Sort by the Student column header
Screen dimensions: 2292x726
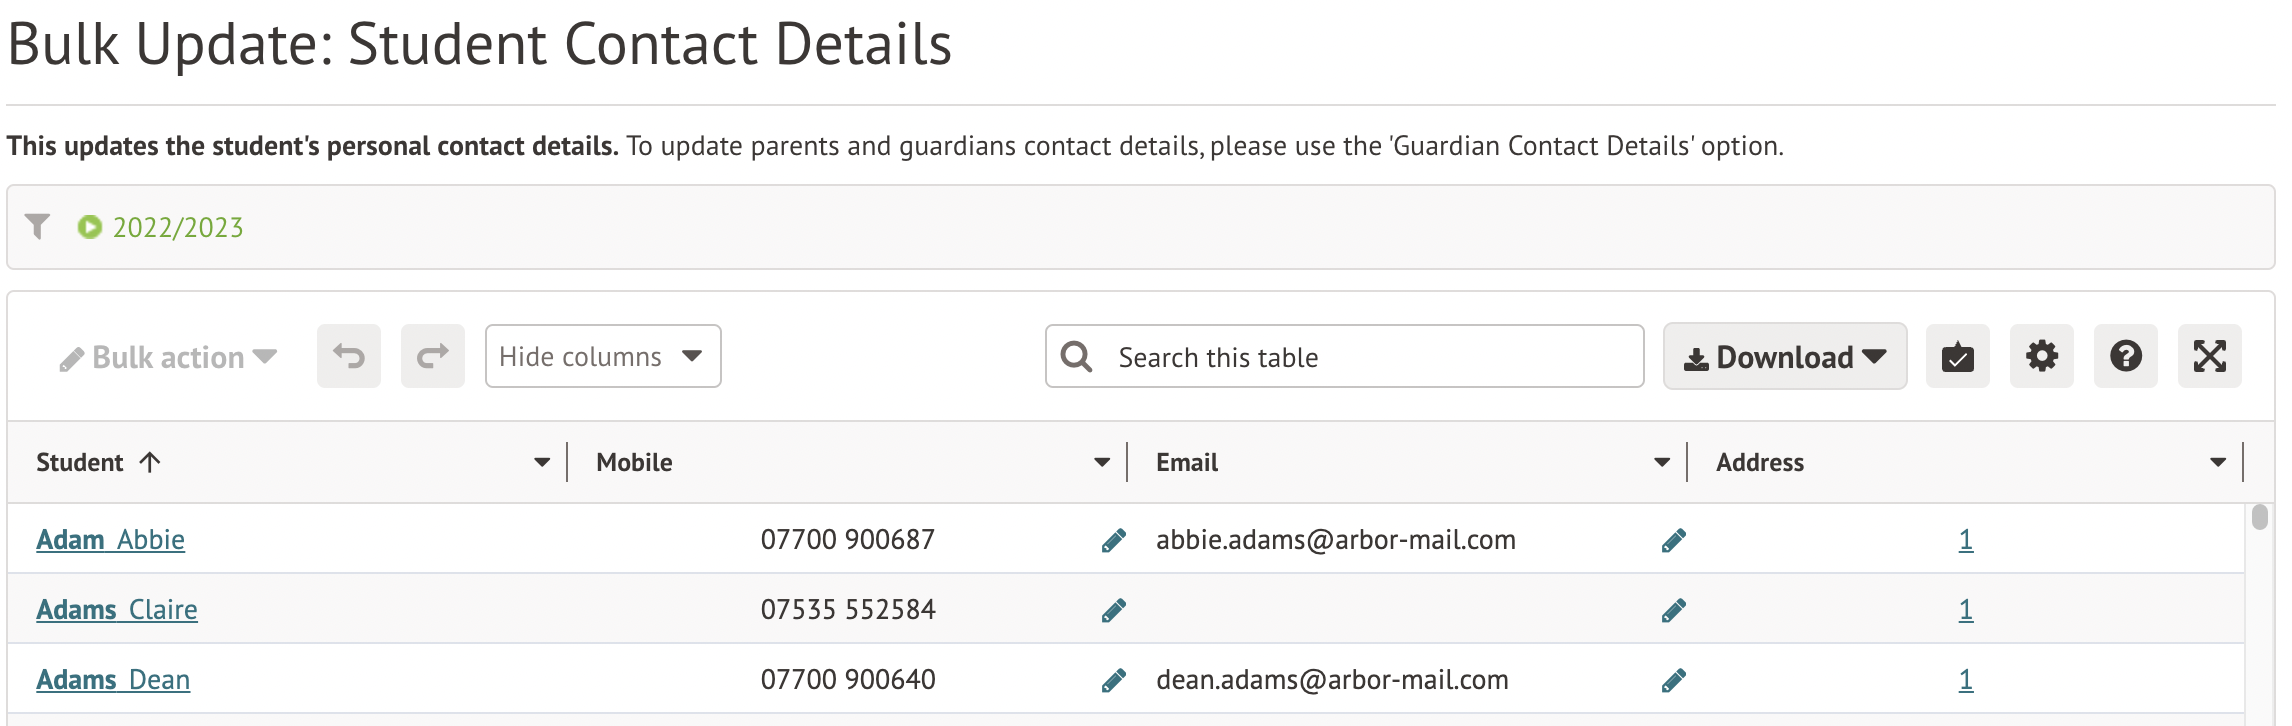80,462
